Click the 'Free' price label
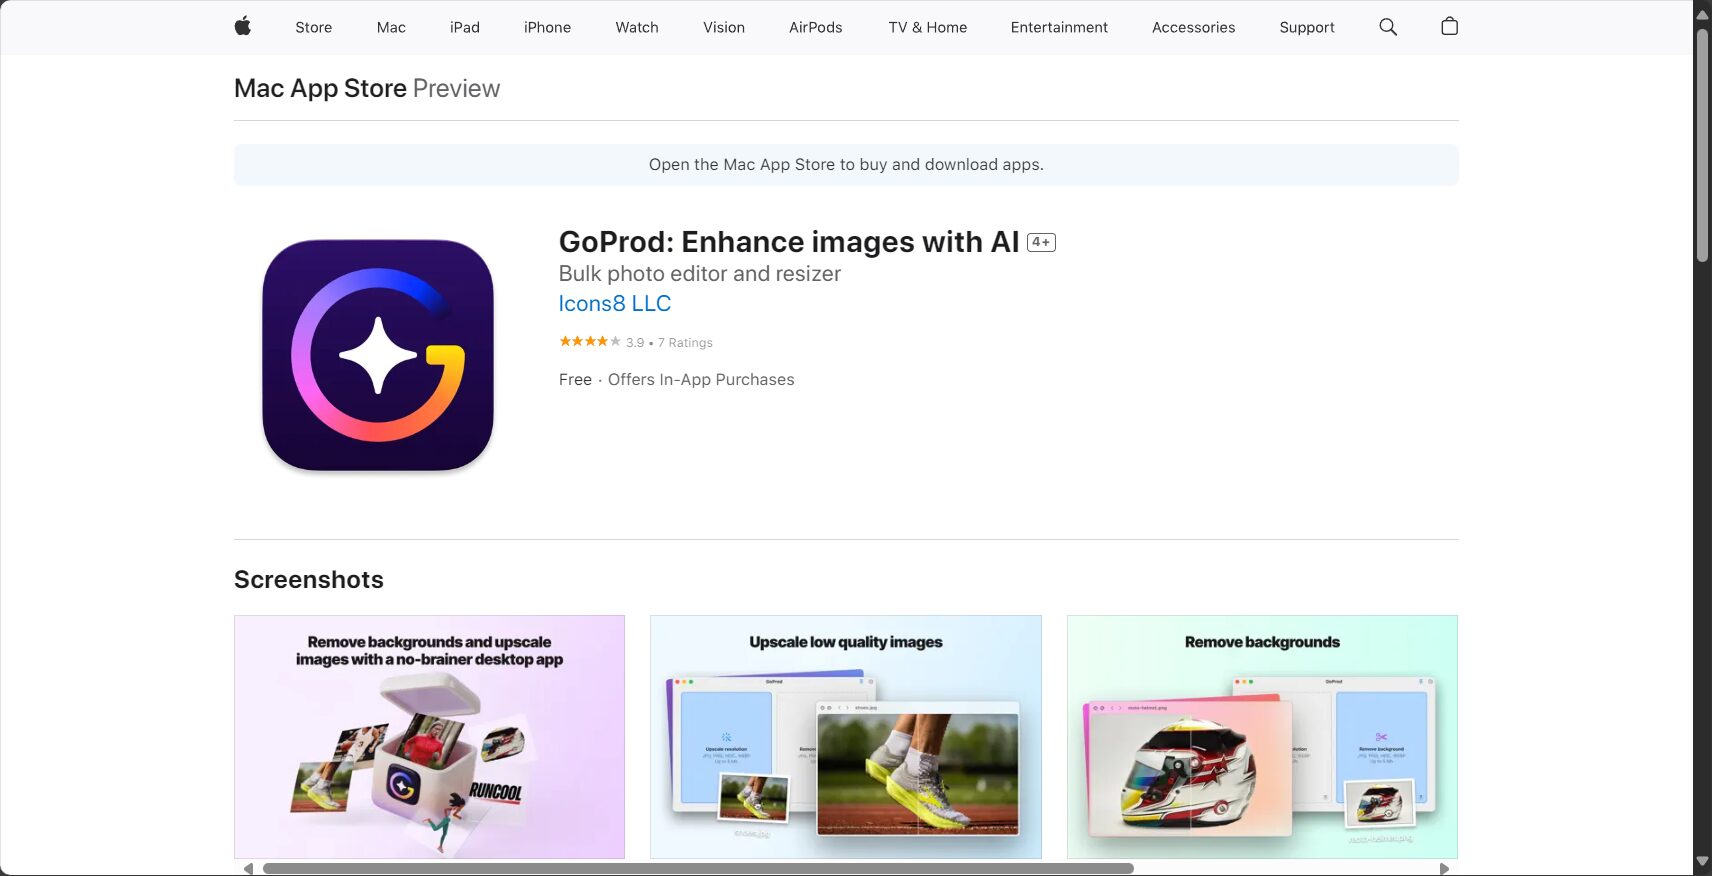This screenshot has height=876, width=1712. point(575,380)
